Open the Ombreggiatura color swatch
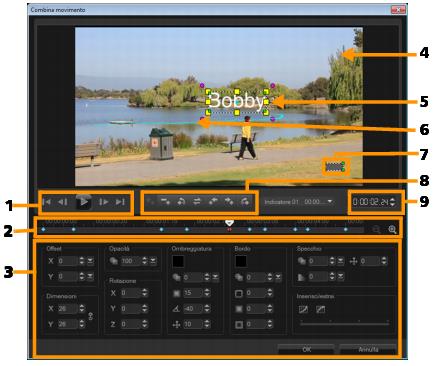Screen dimensions: 437x366 178,261
